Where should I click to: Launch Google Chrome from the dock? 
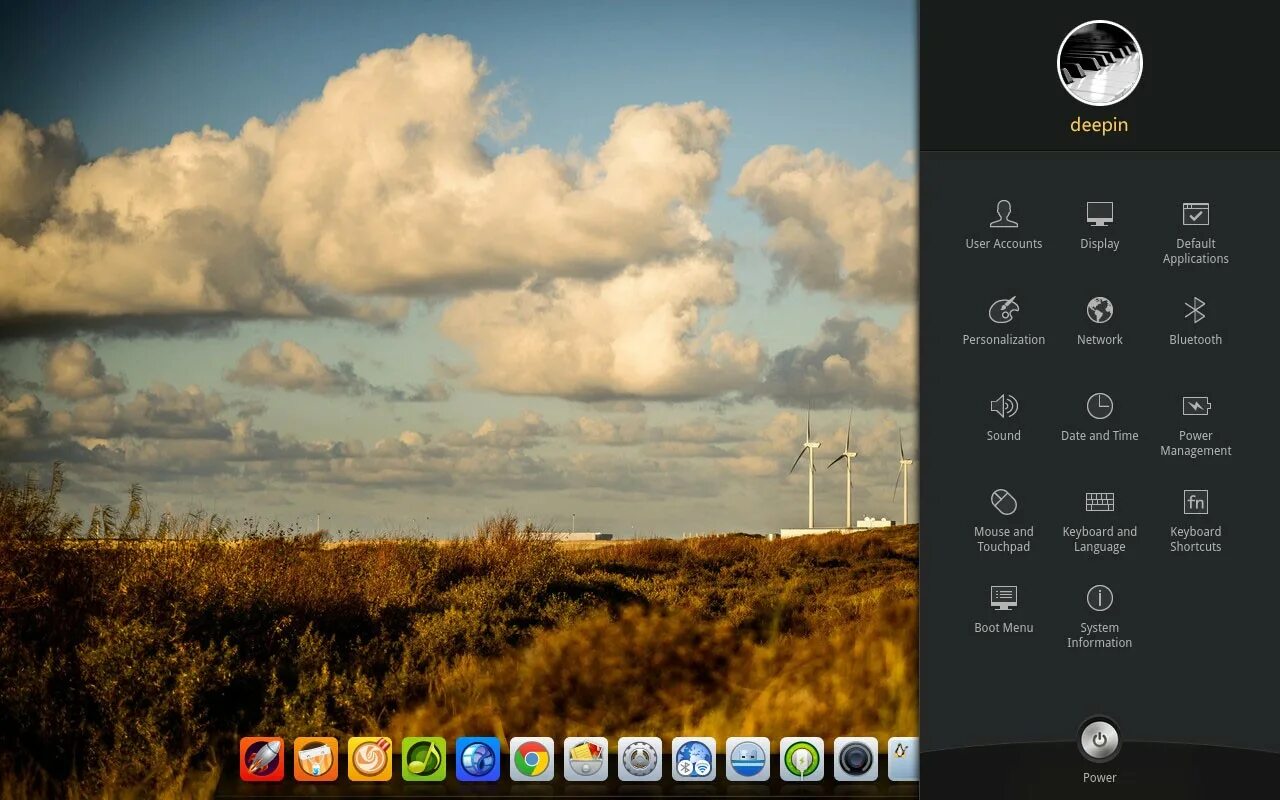pyautogui.click(x=532, y=760)
